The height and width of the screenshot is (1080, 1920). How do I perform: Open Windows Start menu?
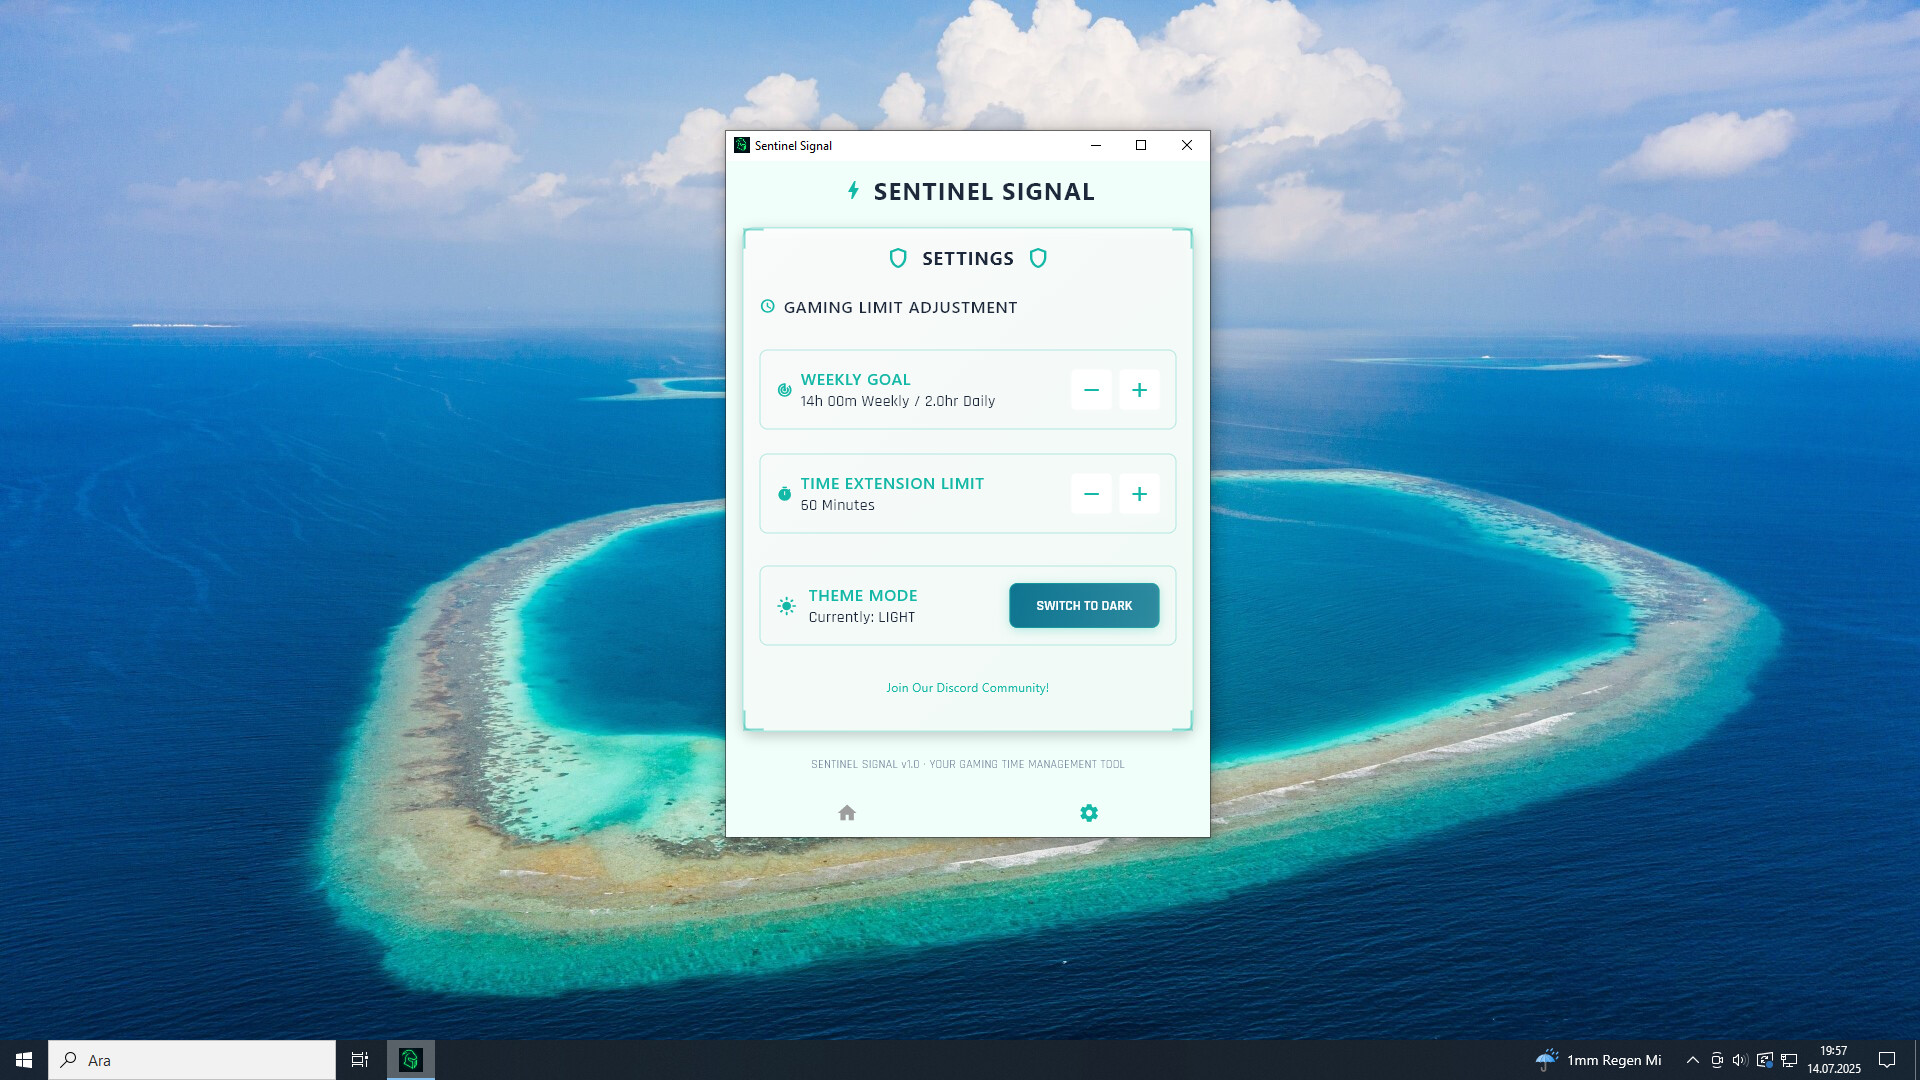click(24, 1060)
